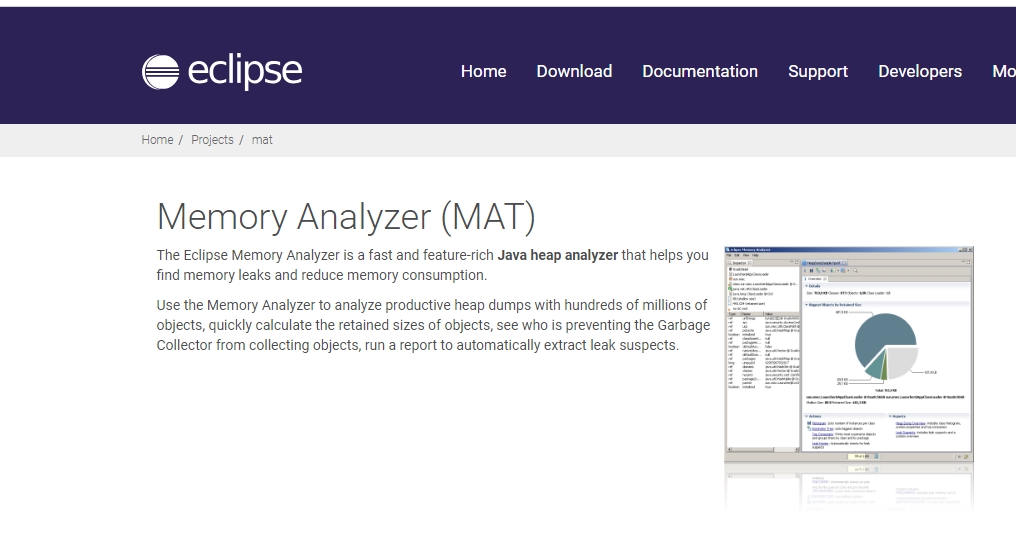The image size is (1016, 542).
Task: Open the Download menu item
Action: pyautogui.click(x=574, y=71)
